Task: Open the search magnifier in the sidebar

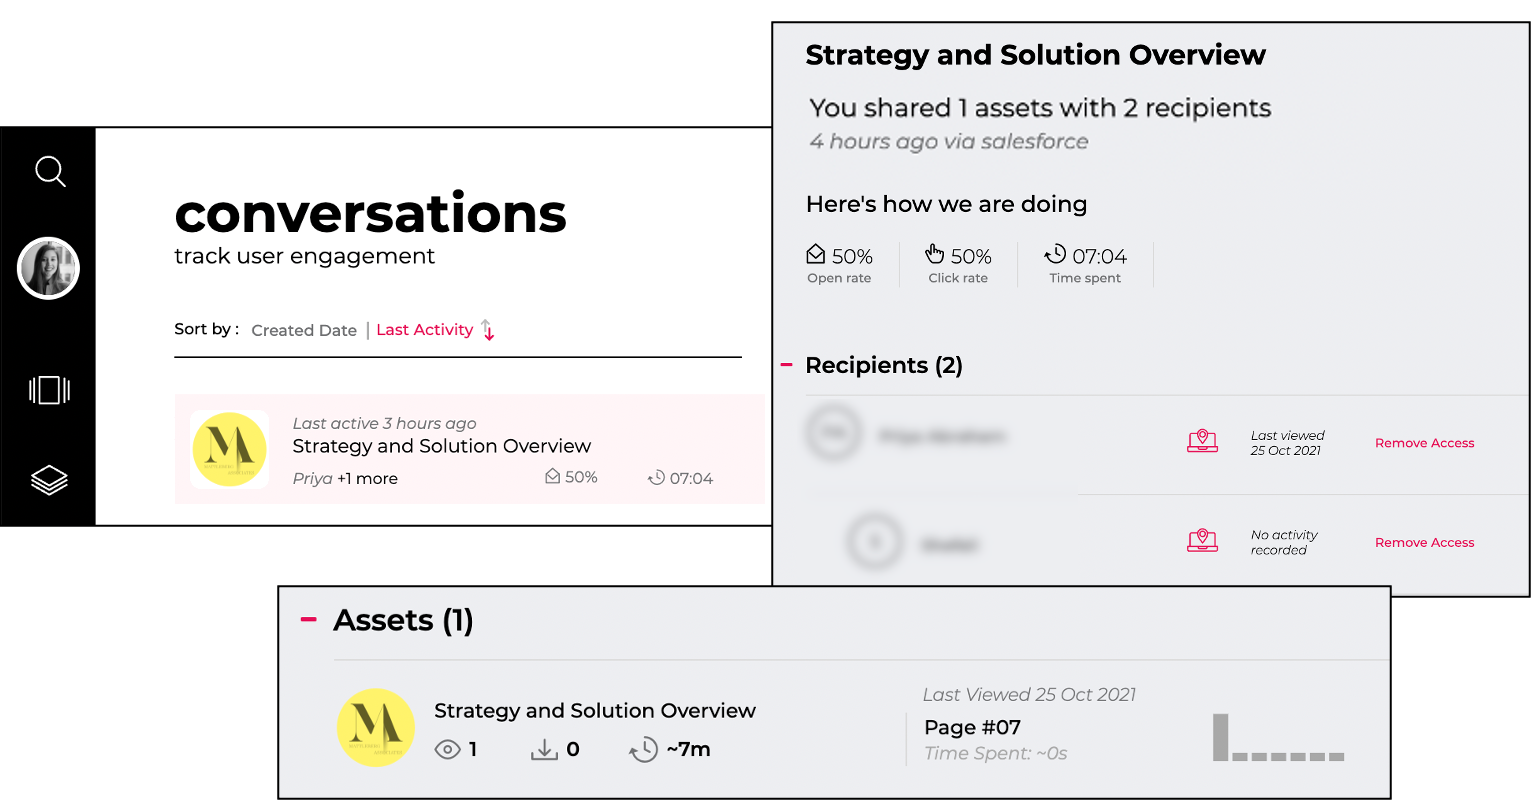Action: coord(50,172)
